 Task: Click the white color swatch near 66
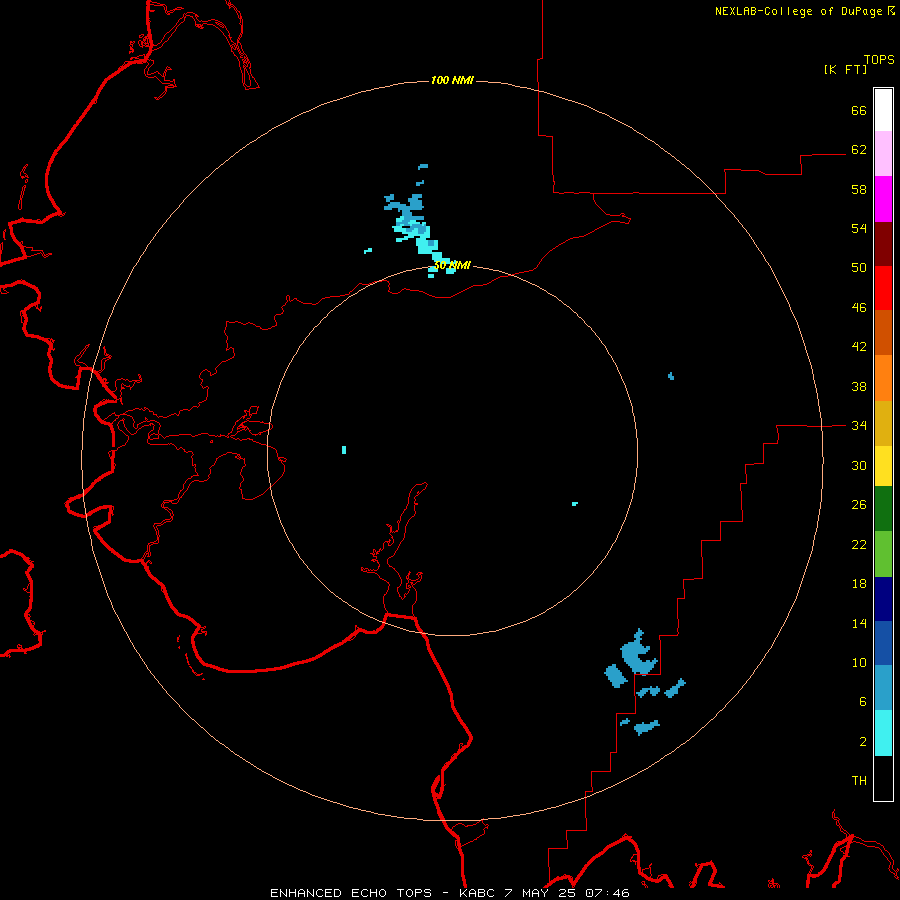coord(883,110)
